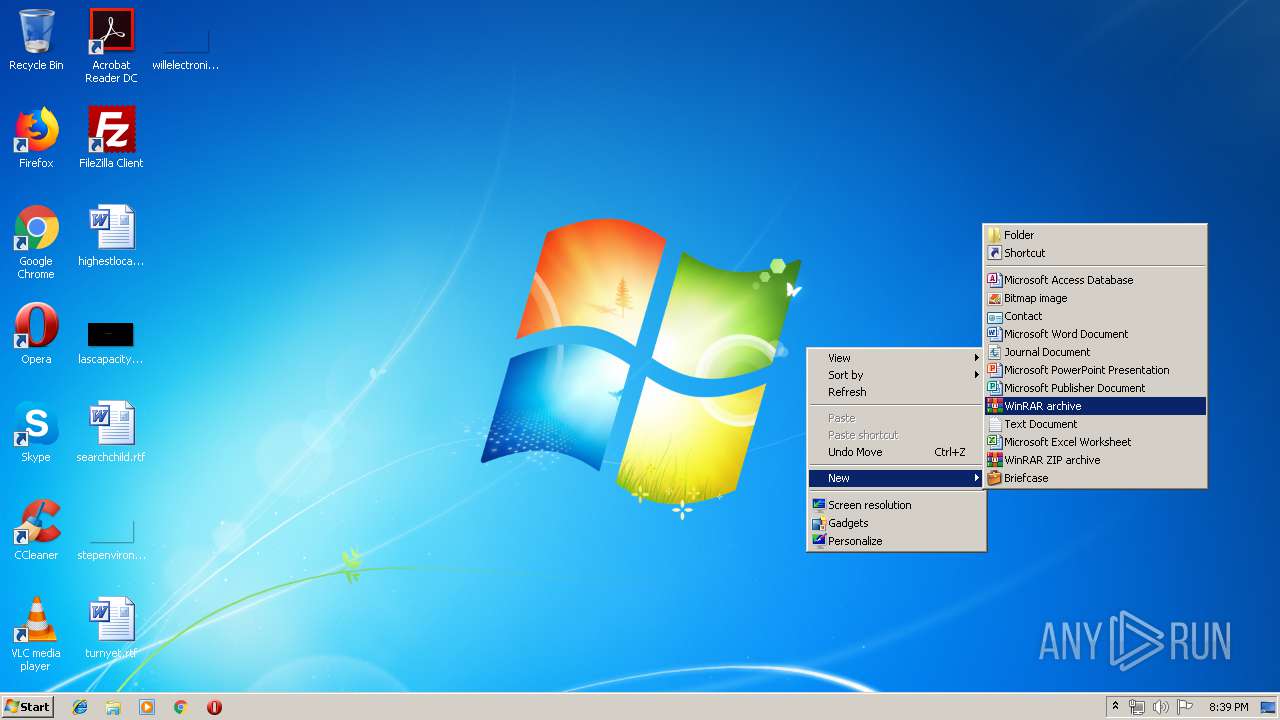This screenshot has width=1280, height=720.
Task: Open Internet Explorer in taskbar
Action: [x=80, y=707]
